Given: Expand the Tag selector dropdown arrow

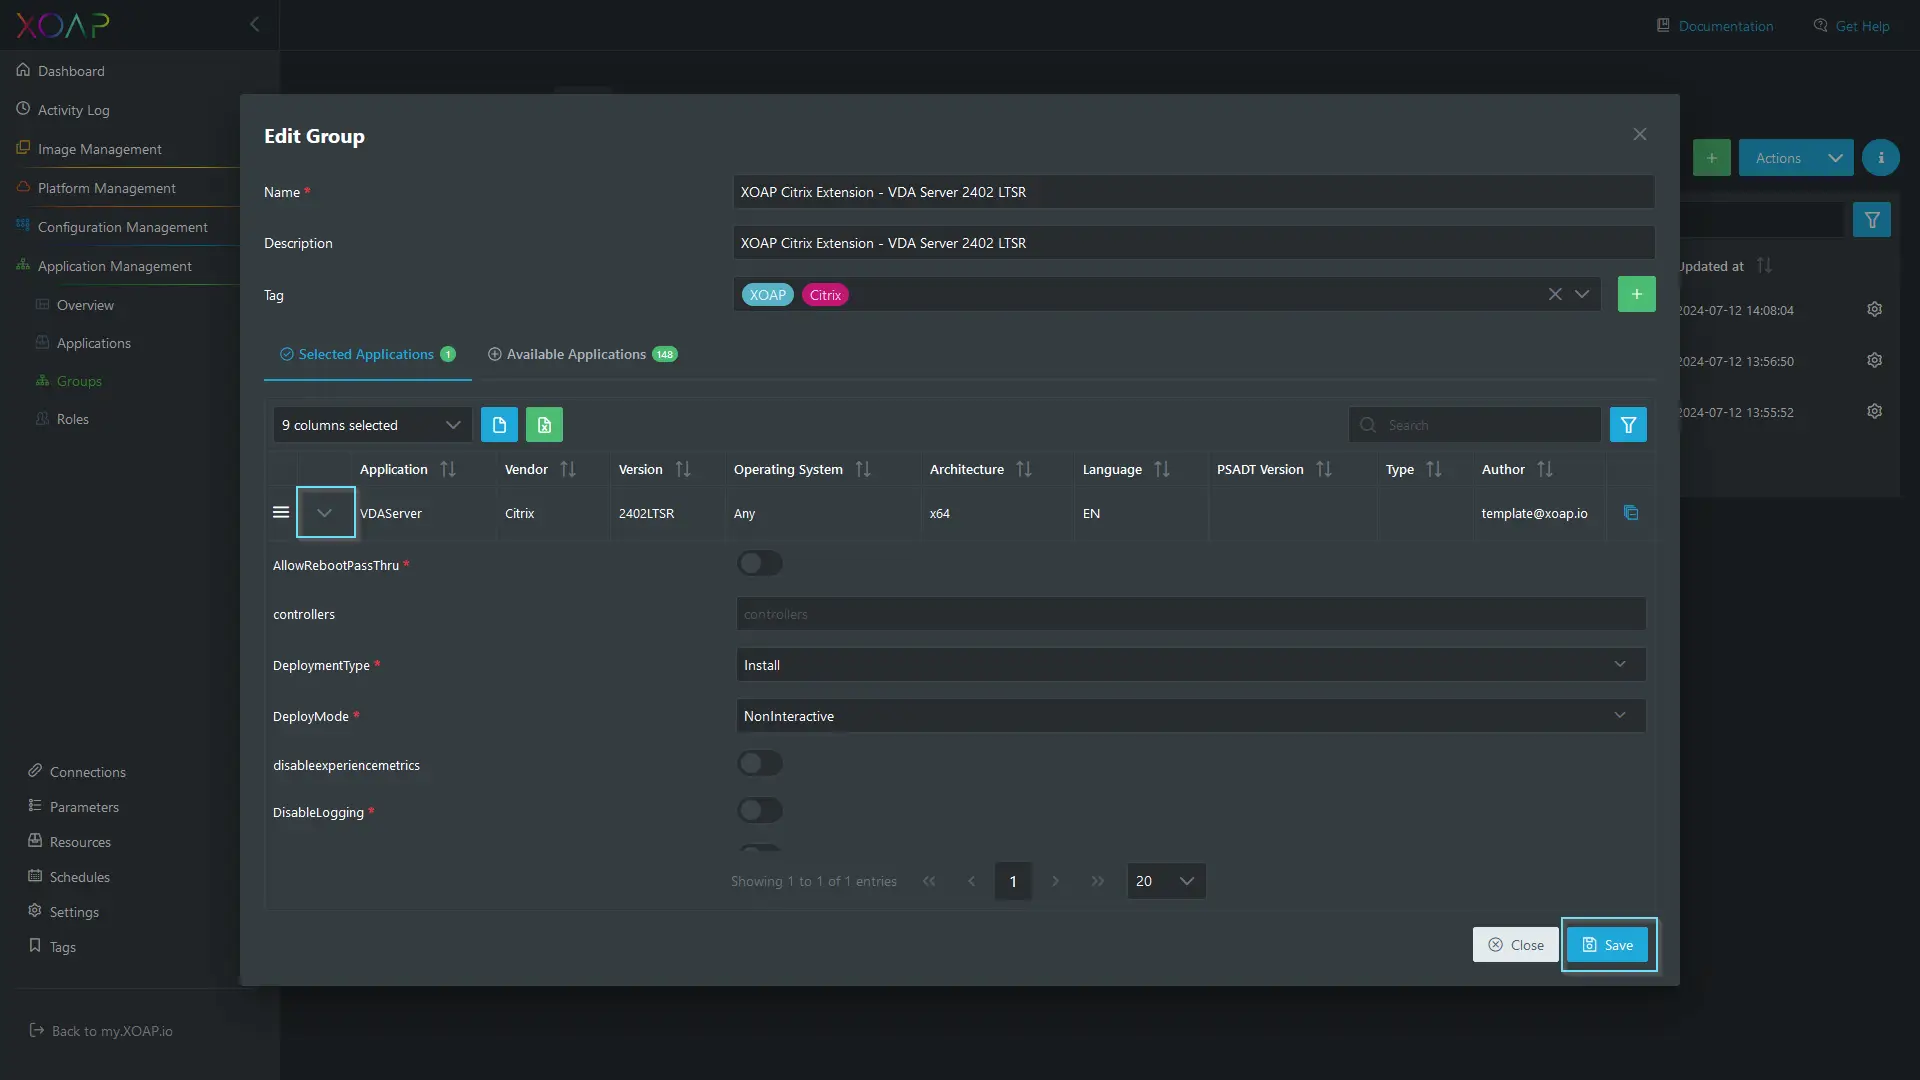Looking at the screenshot, I should (1582, 294).
